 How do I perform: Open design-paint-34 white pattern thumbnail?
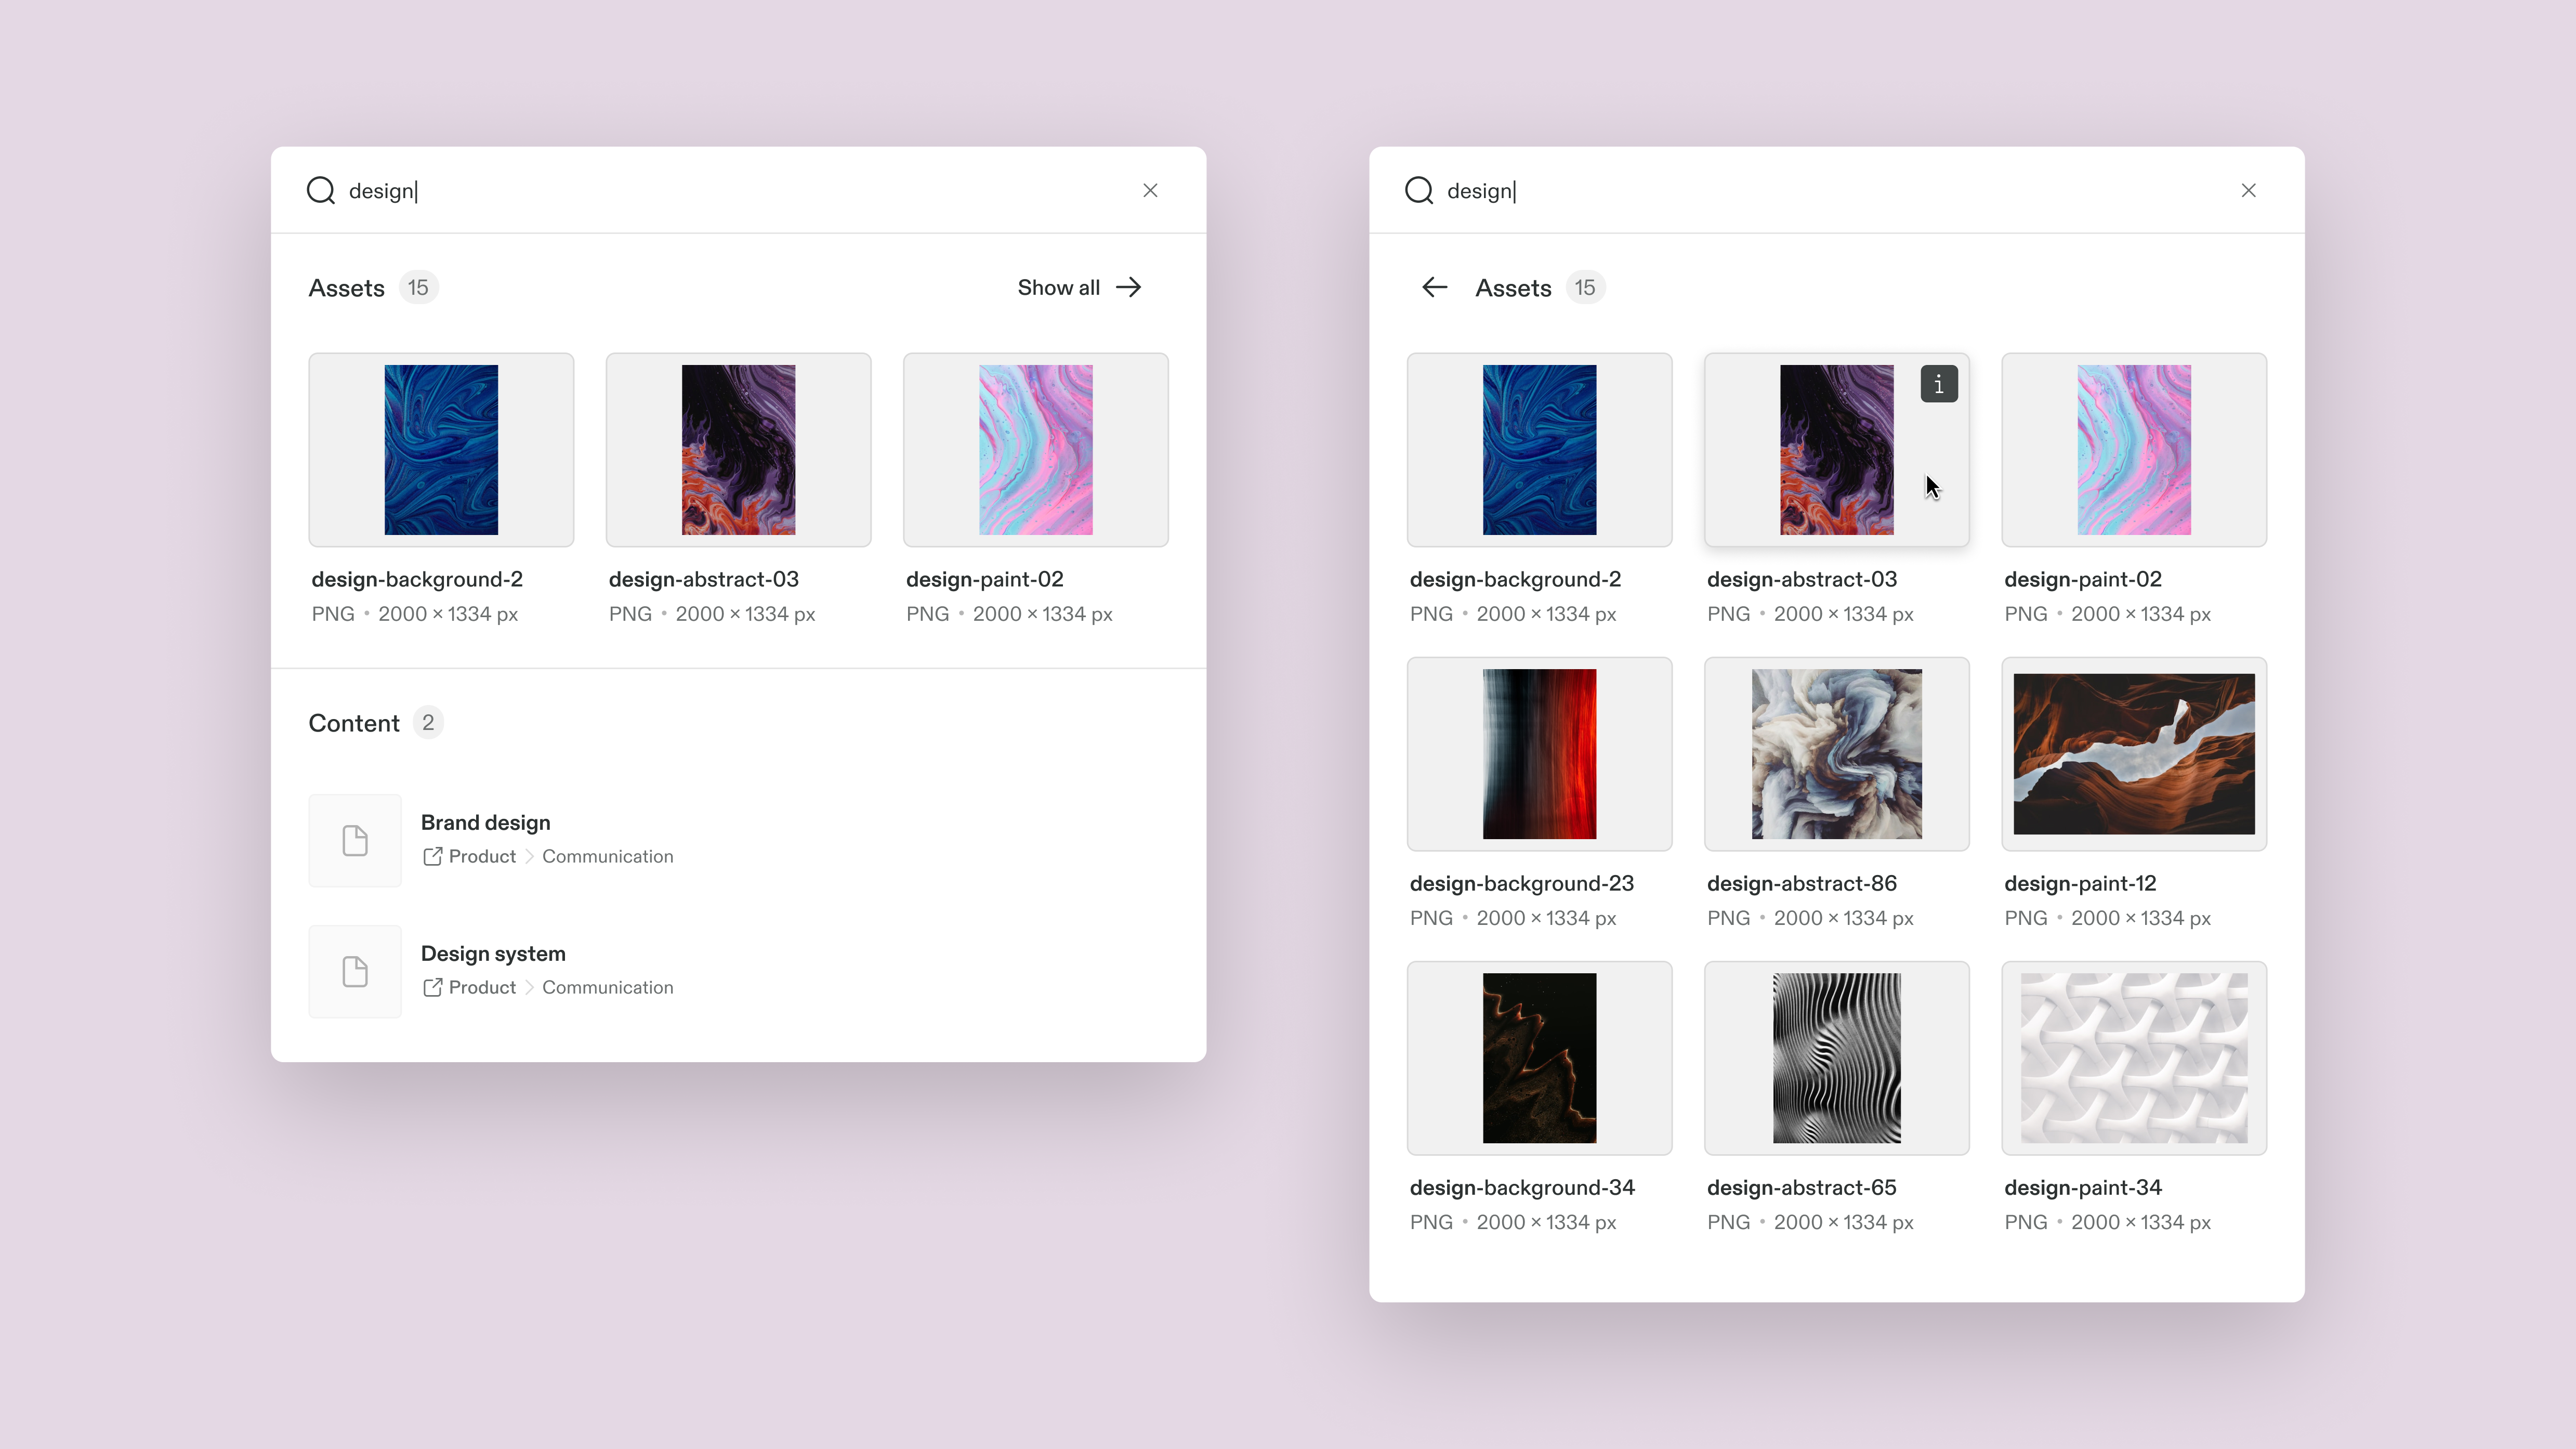2133,1058
